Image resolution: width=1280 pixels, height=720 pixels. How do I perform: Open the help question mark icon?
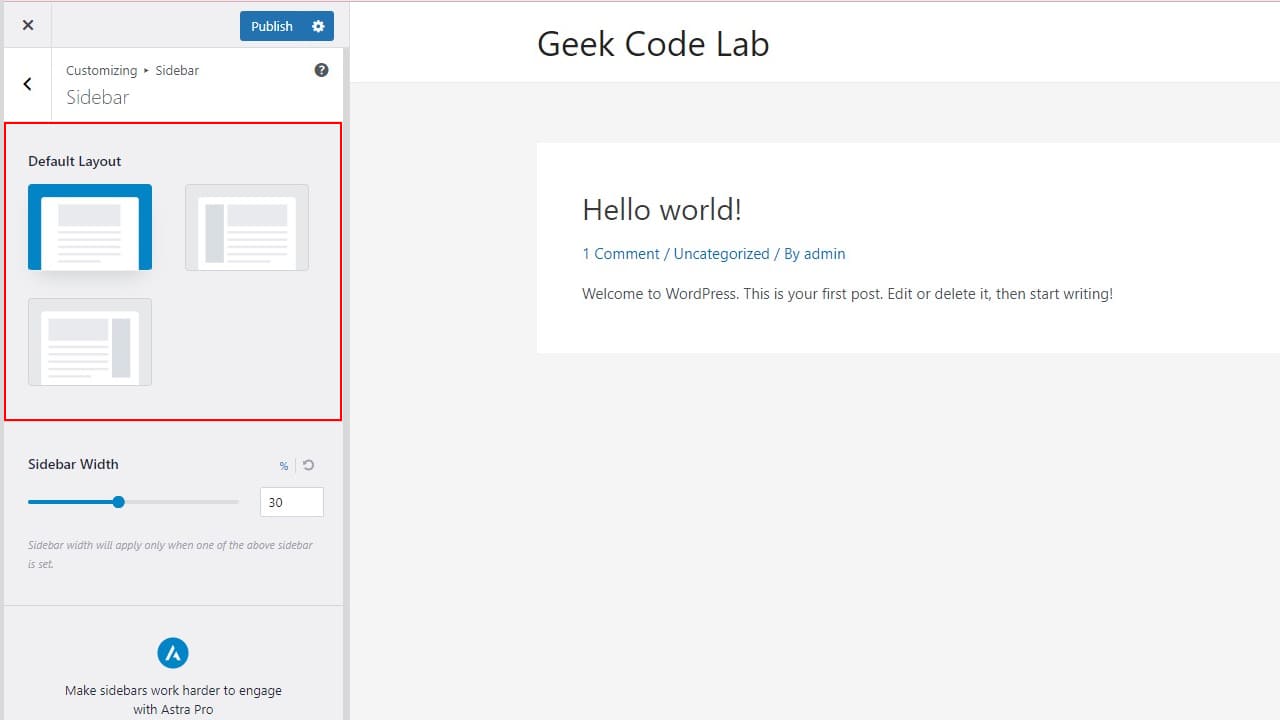tap(321, 70)
